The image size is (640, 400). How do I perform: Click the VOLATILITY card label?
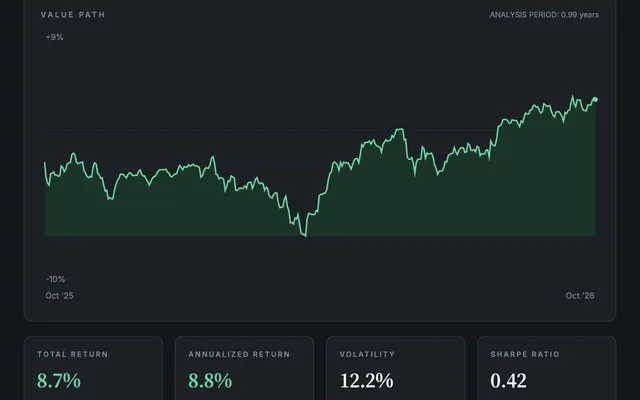(x=367, y=354)
